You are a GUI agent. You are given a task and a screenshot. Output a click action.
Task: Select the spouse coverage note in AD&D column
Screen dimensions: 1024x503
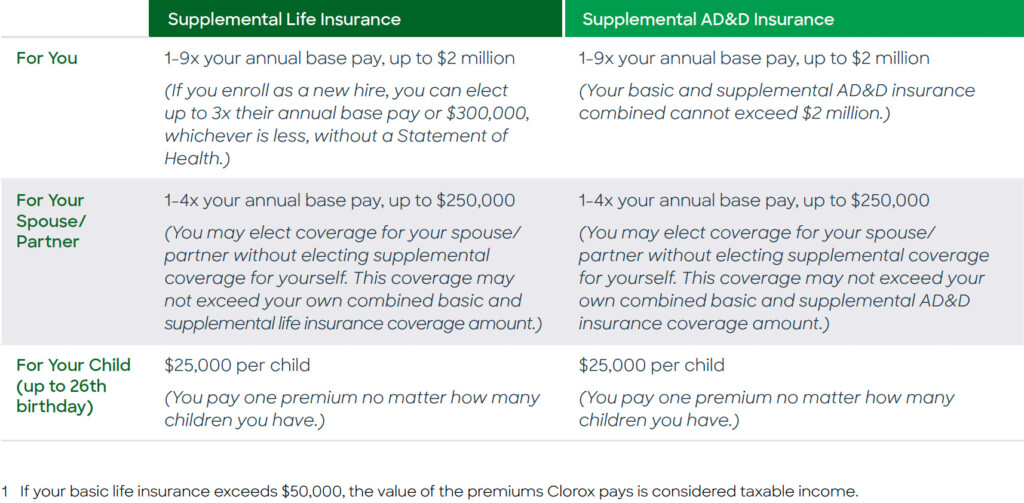783,278
